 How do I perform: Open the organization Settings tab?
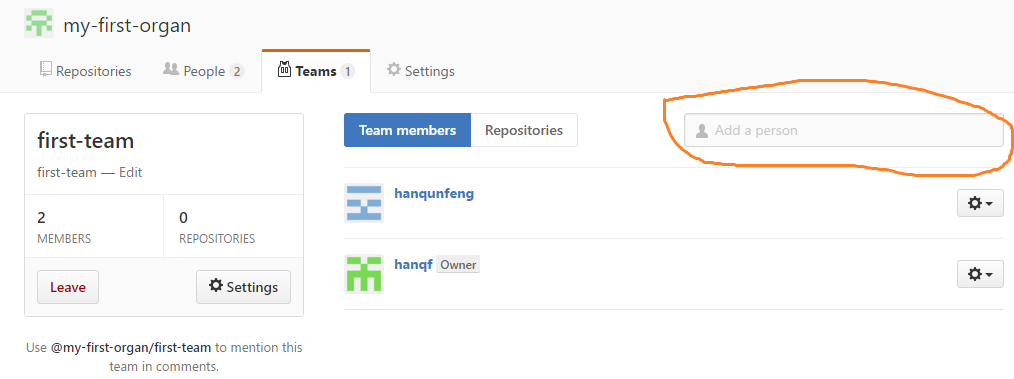pos(421,71)
